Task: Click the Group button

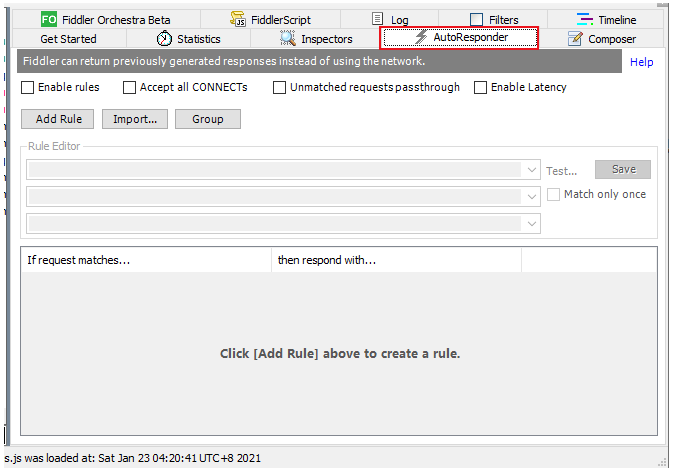Action: pyautogui.click(x=208, y=119)
